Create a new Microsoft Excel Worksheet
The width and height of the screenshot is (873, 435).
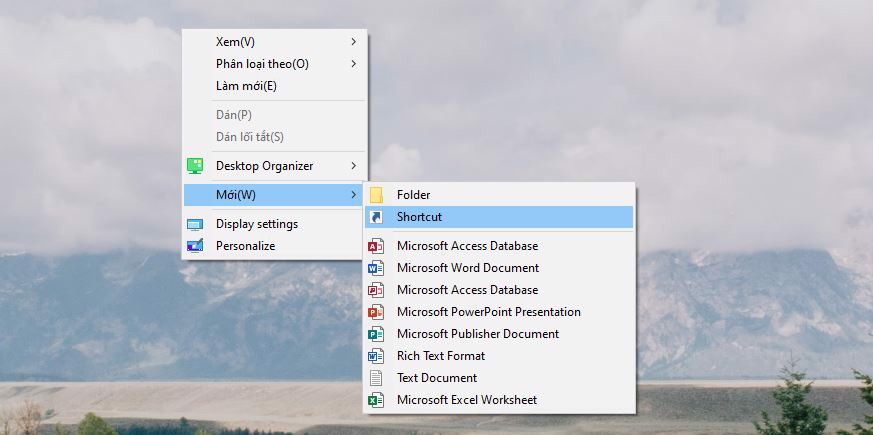(x=499, y=400)
